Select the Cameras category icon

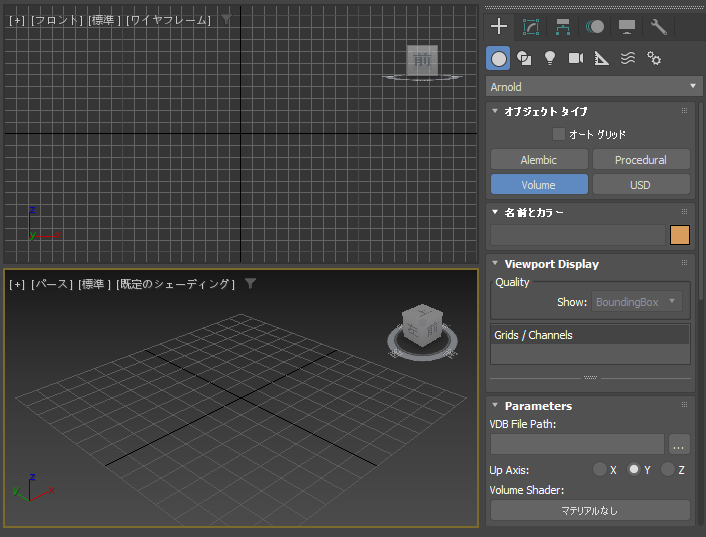click(x=576, y=58)
